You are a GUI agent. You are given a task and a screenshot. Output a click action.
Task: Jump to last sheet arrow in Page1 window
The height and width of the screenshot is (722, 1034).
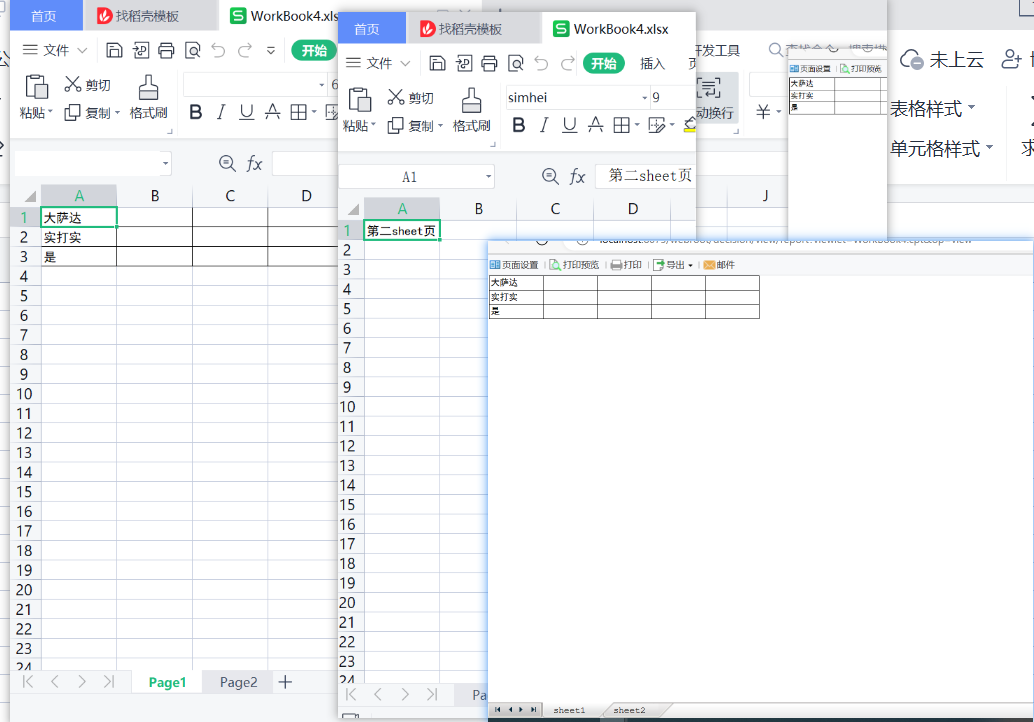[109, 682]
